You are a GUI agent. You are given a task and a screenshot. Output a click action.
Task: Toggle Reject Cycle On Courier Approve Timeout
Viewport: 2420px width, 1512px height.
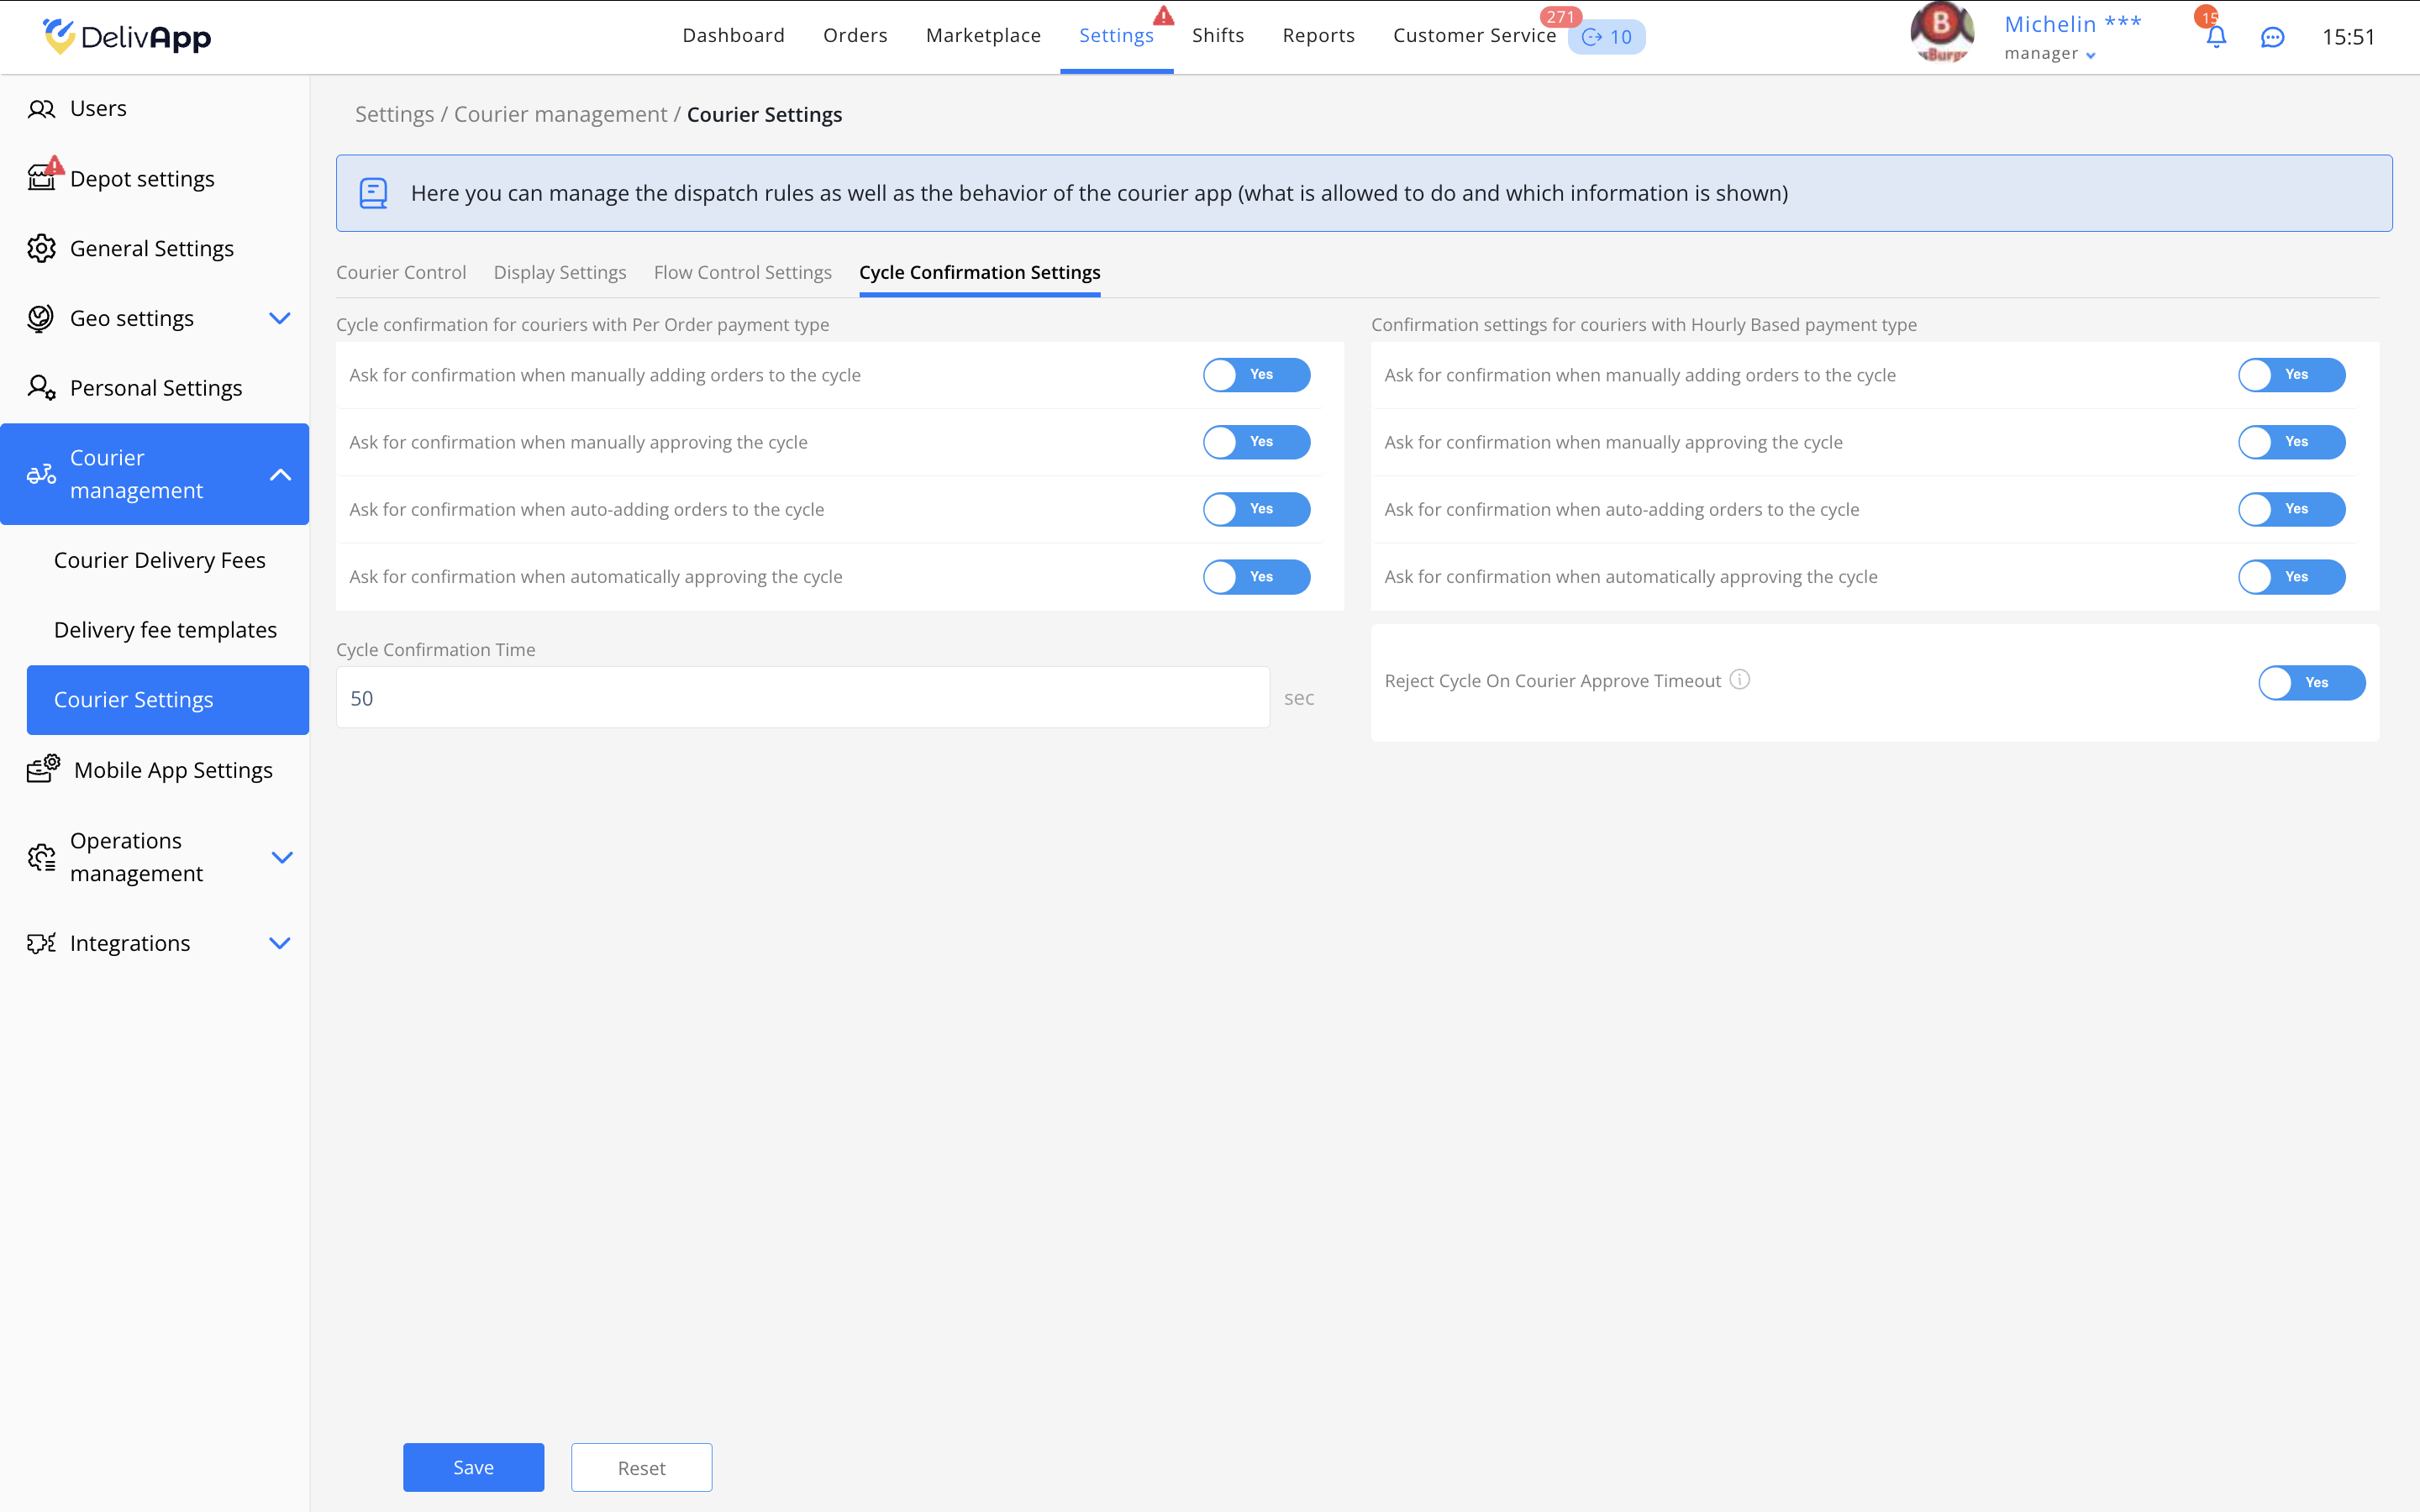(2310, 682)
